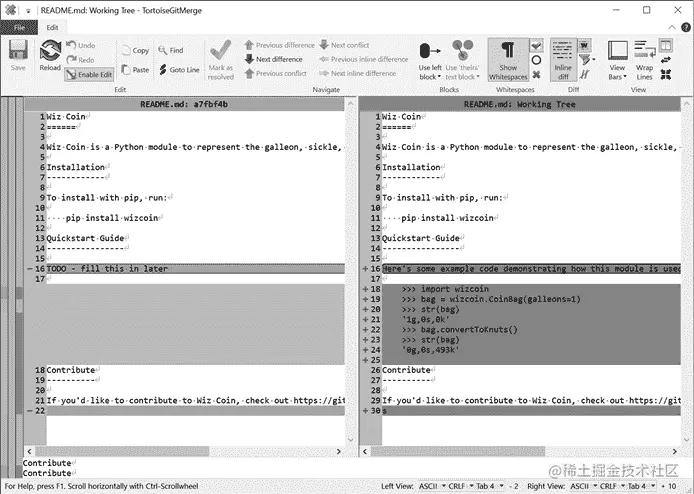Click left pane header README.md: a7fbf4b

[184, 104]
